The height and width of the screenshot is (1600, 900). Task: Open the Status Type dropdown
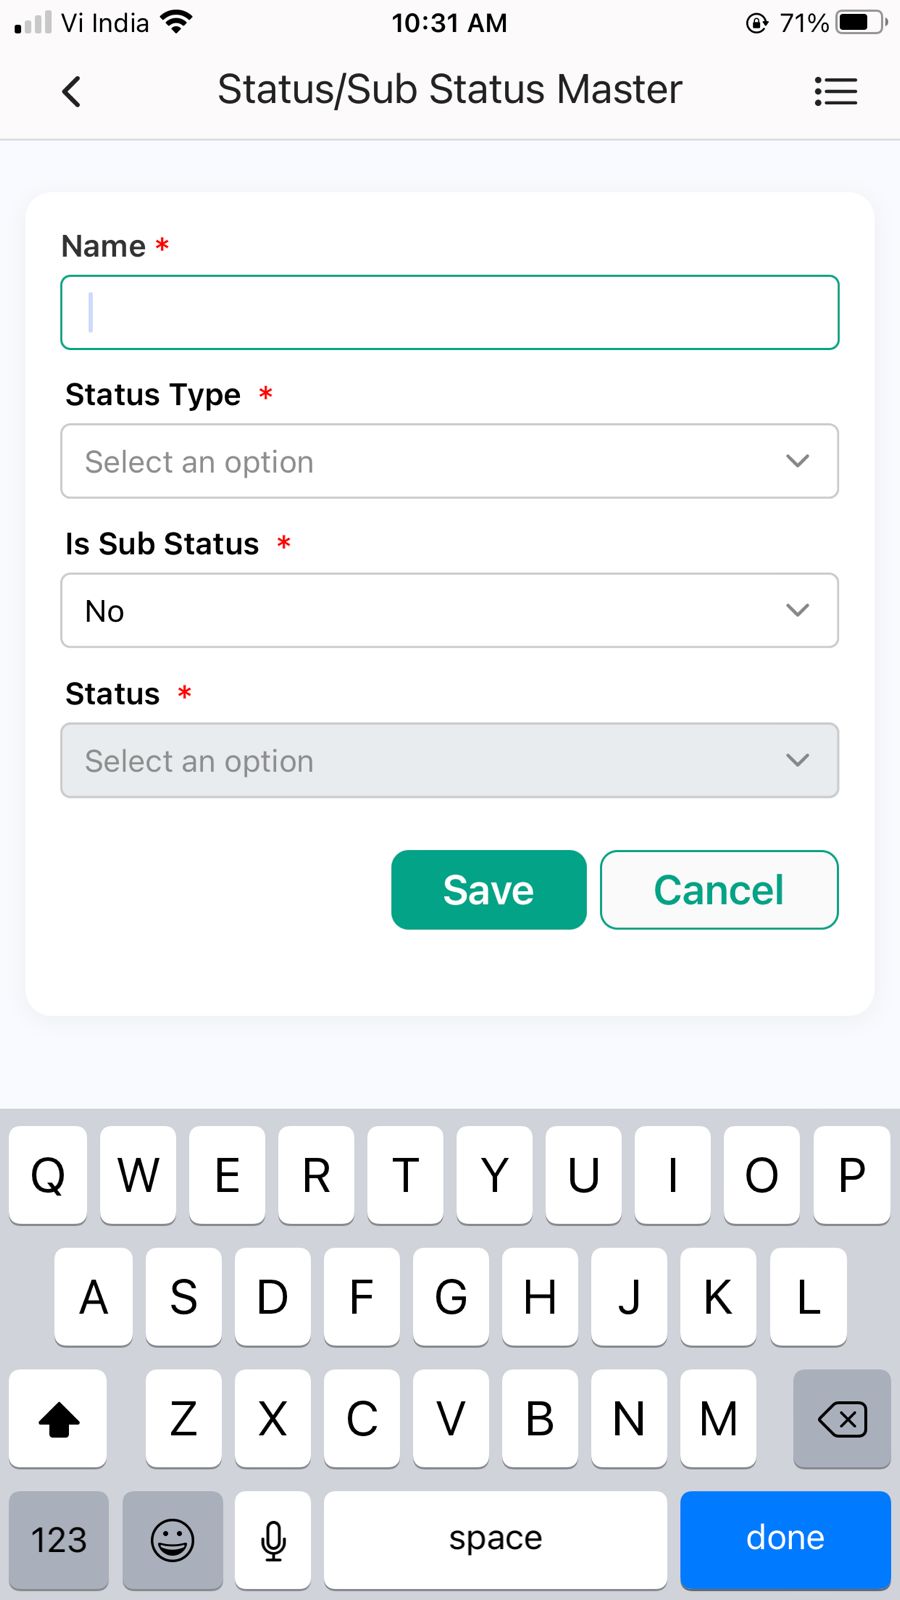click(449, 461)
